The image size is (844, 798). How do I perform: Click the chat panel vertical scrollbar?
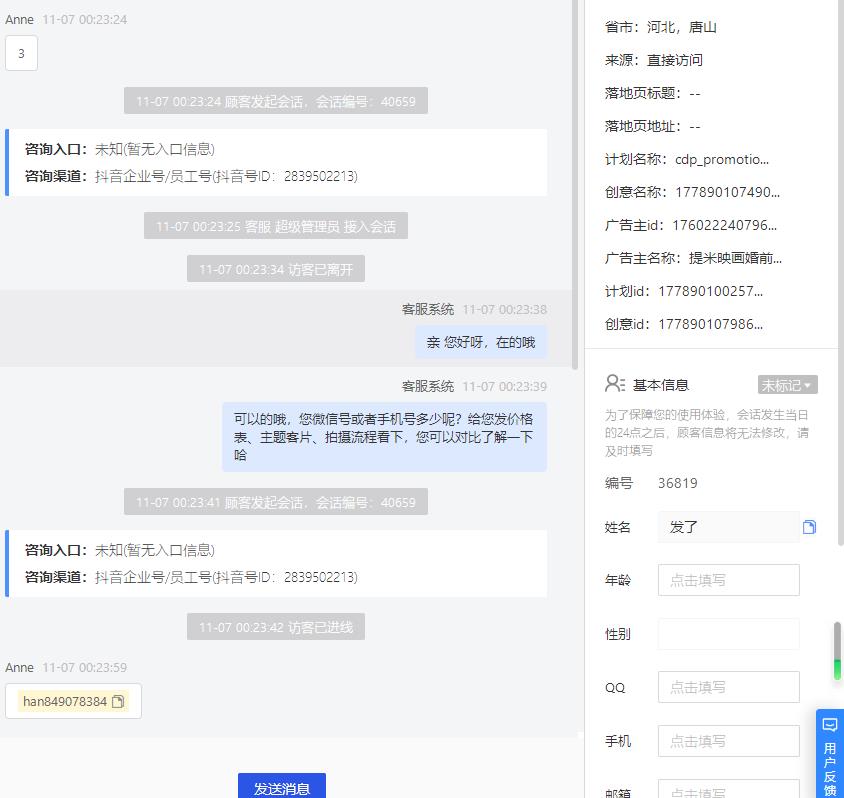(x=575, y=185)
